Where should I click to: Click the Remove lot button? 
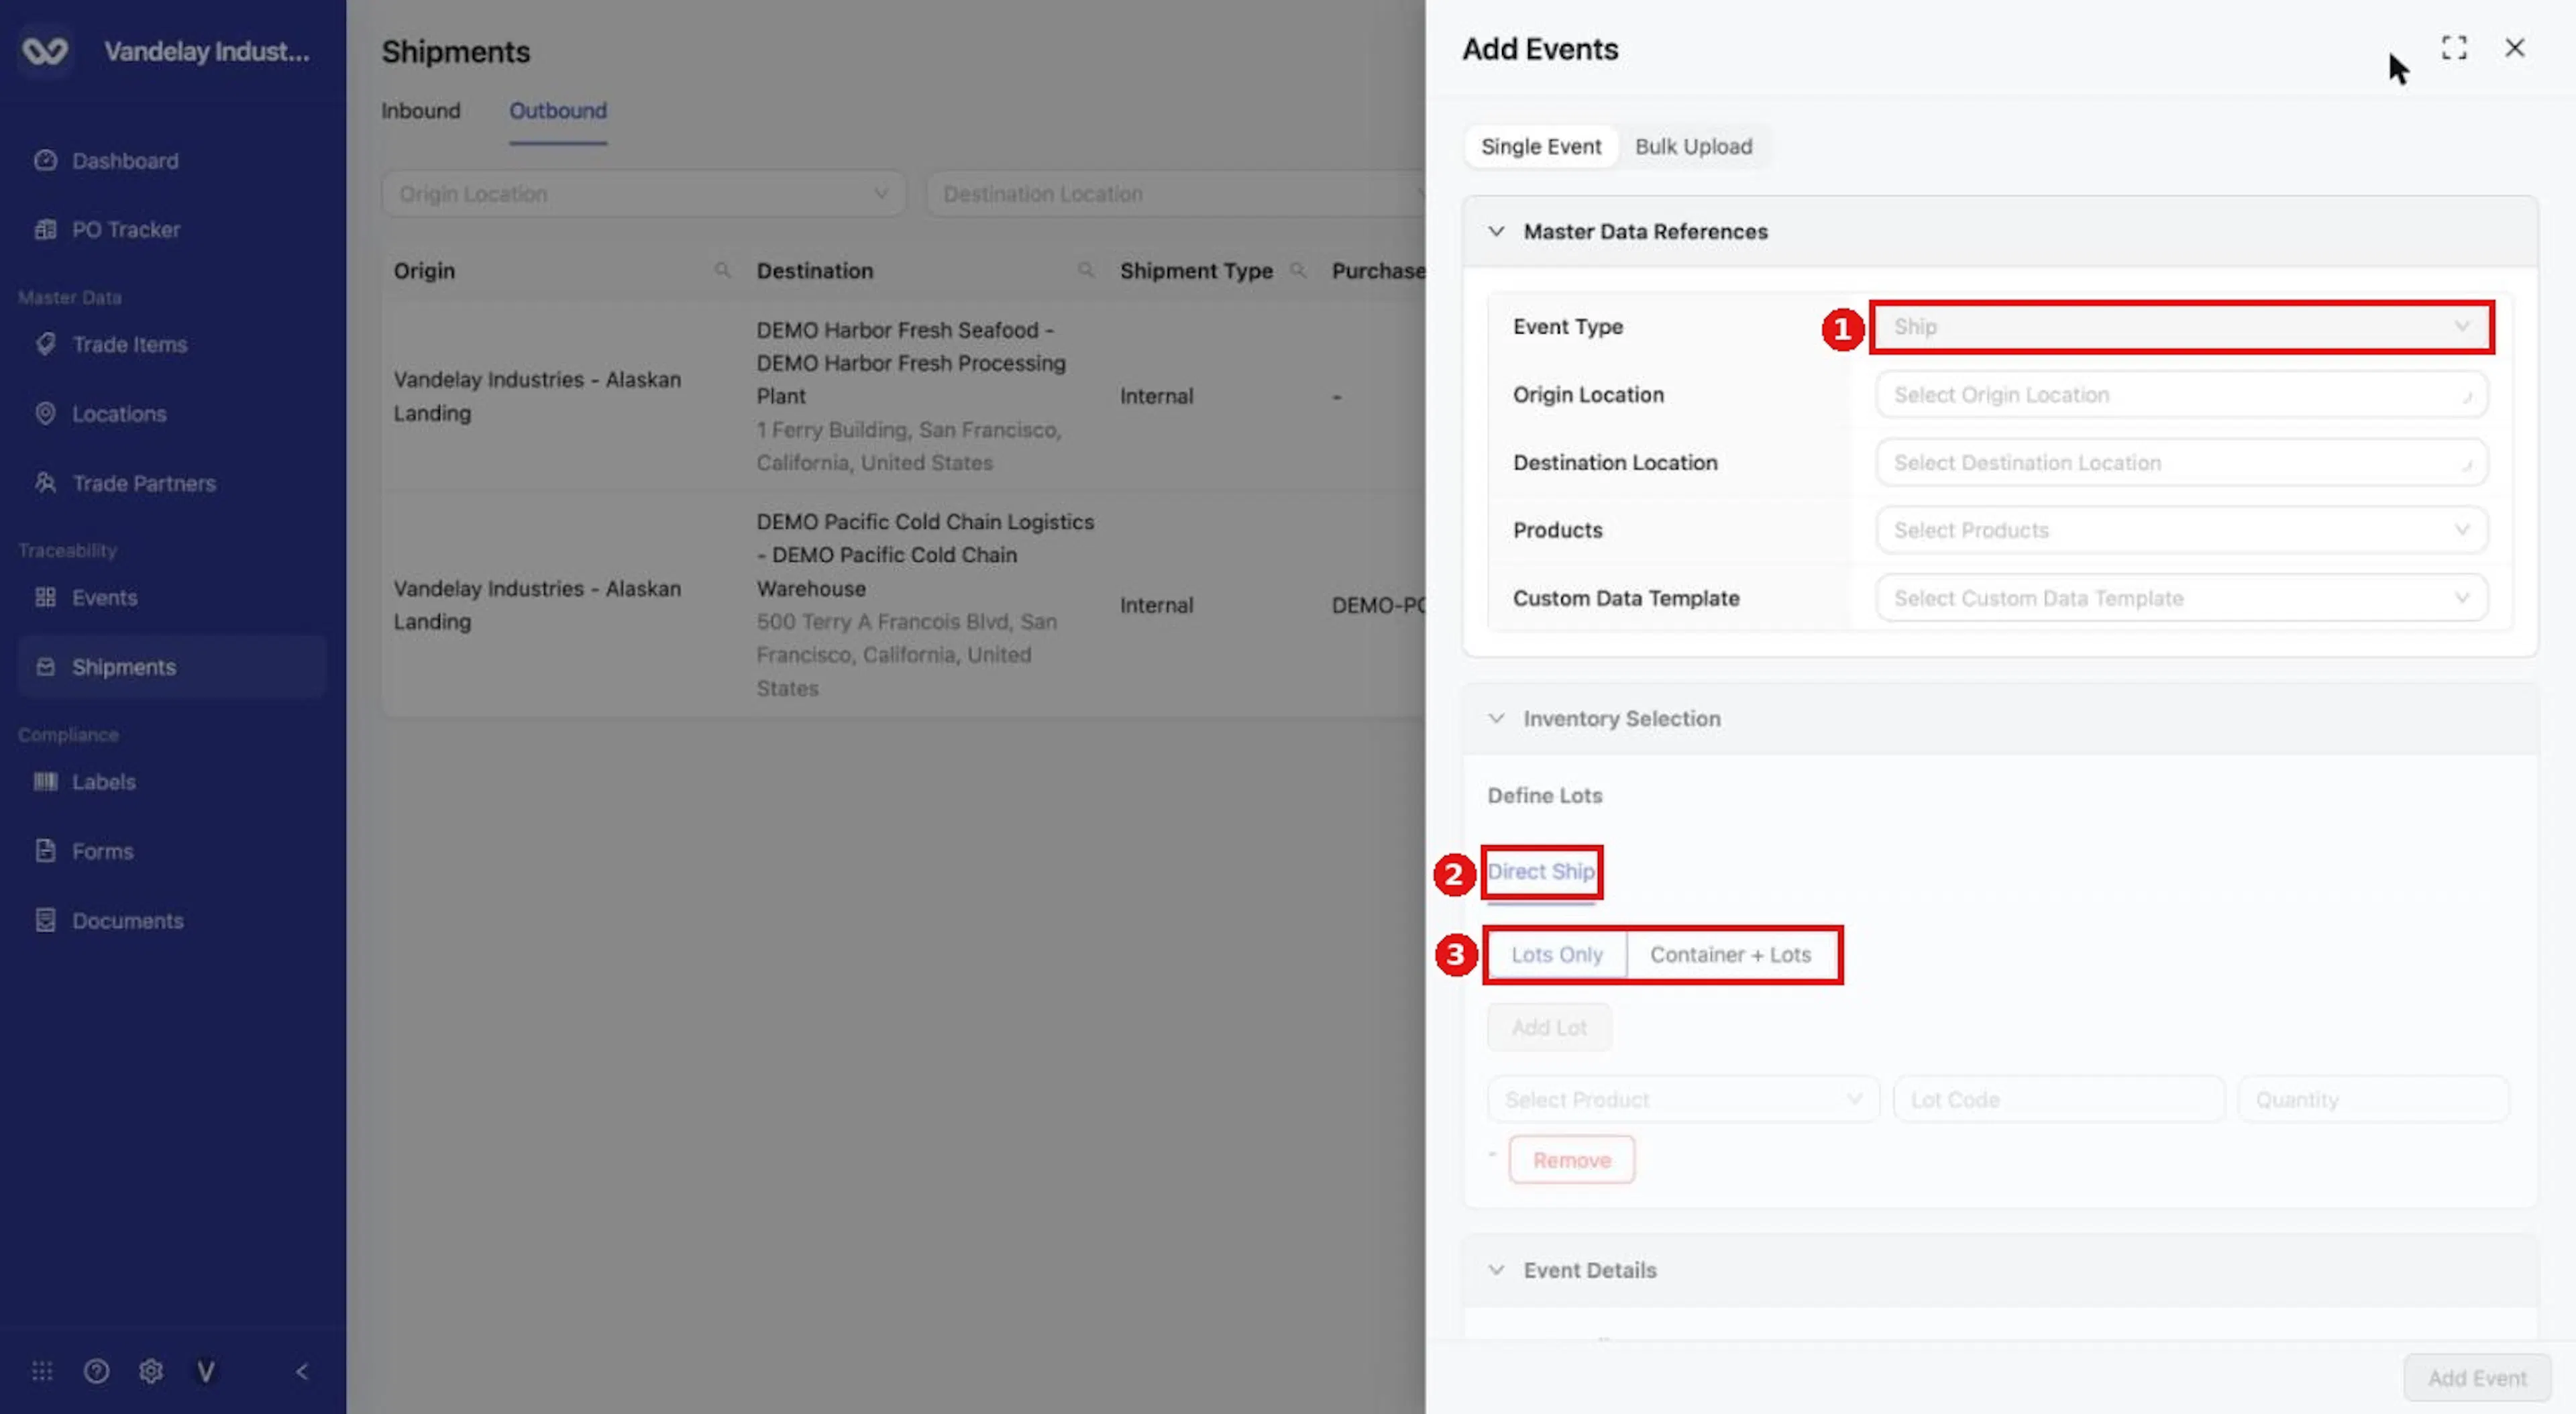coord(1572,1160)
